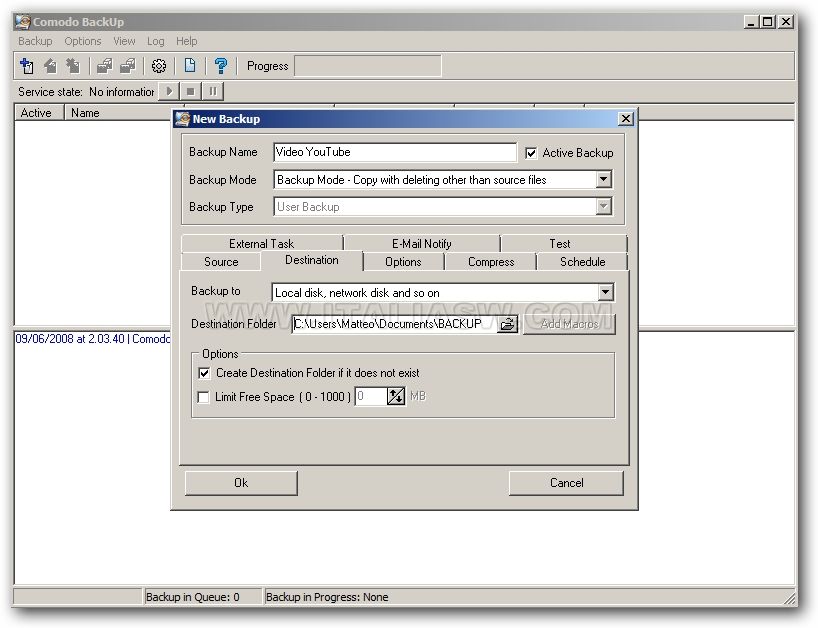Open the Test tab

pyautogui.click(x=560, y=244)
